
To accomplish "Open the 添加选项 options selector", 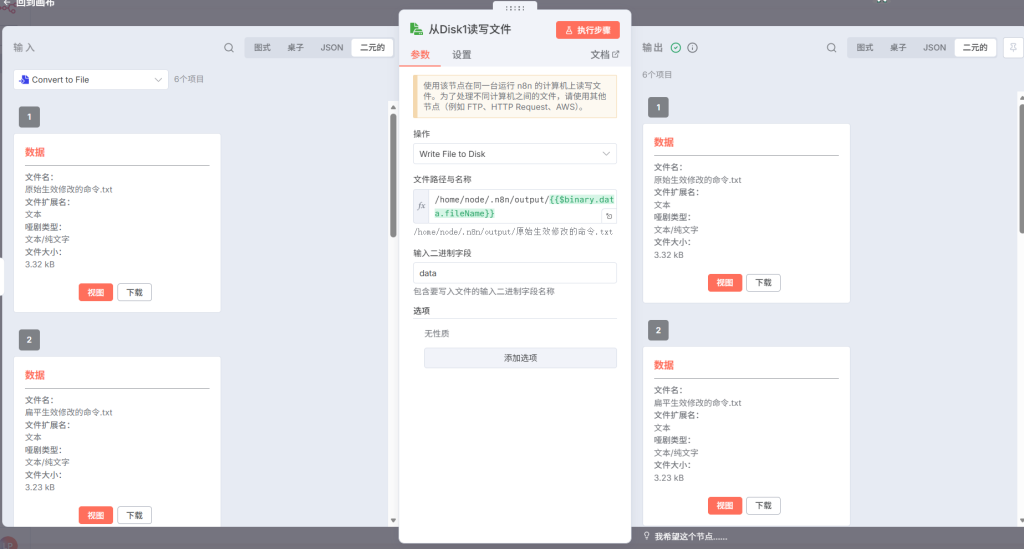I will (520, 358).
